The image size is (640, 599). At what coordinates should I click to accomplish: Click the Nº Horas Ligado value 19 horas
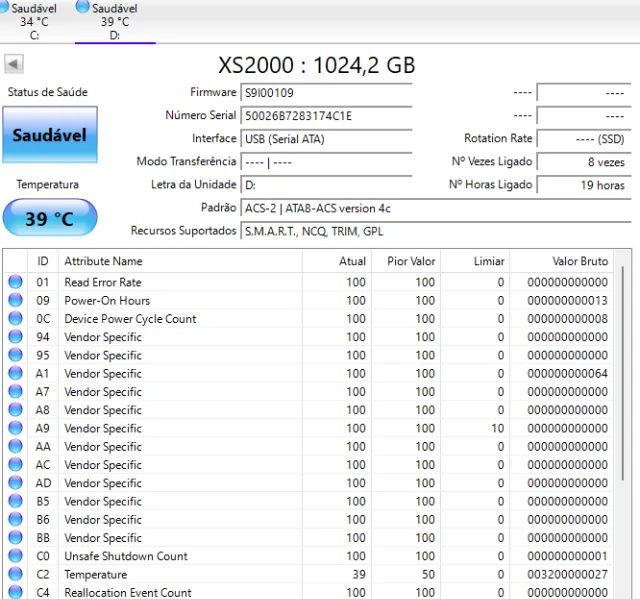coord(584,185)
